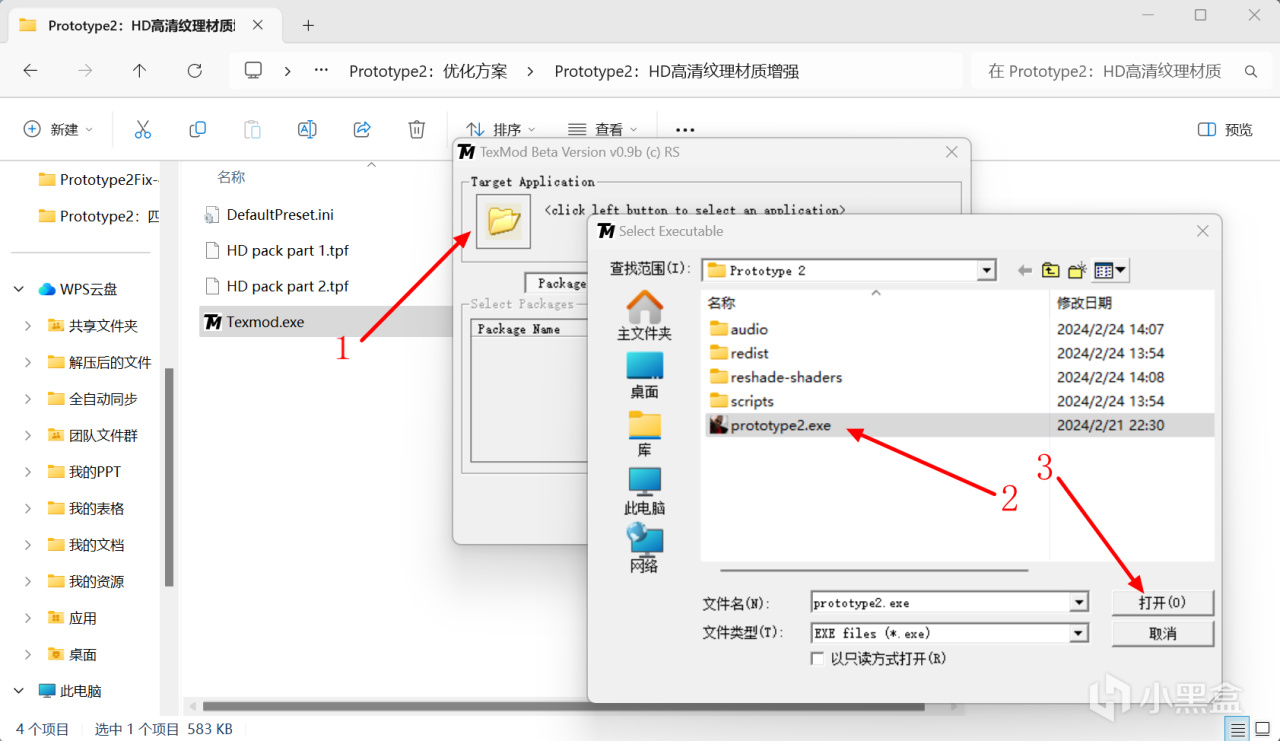Collapse the WPS云盘 tree node

coord(19,289)
